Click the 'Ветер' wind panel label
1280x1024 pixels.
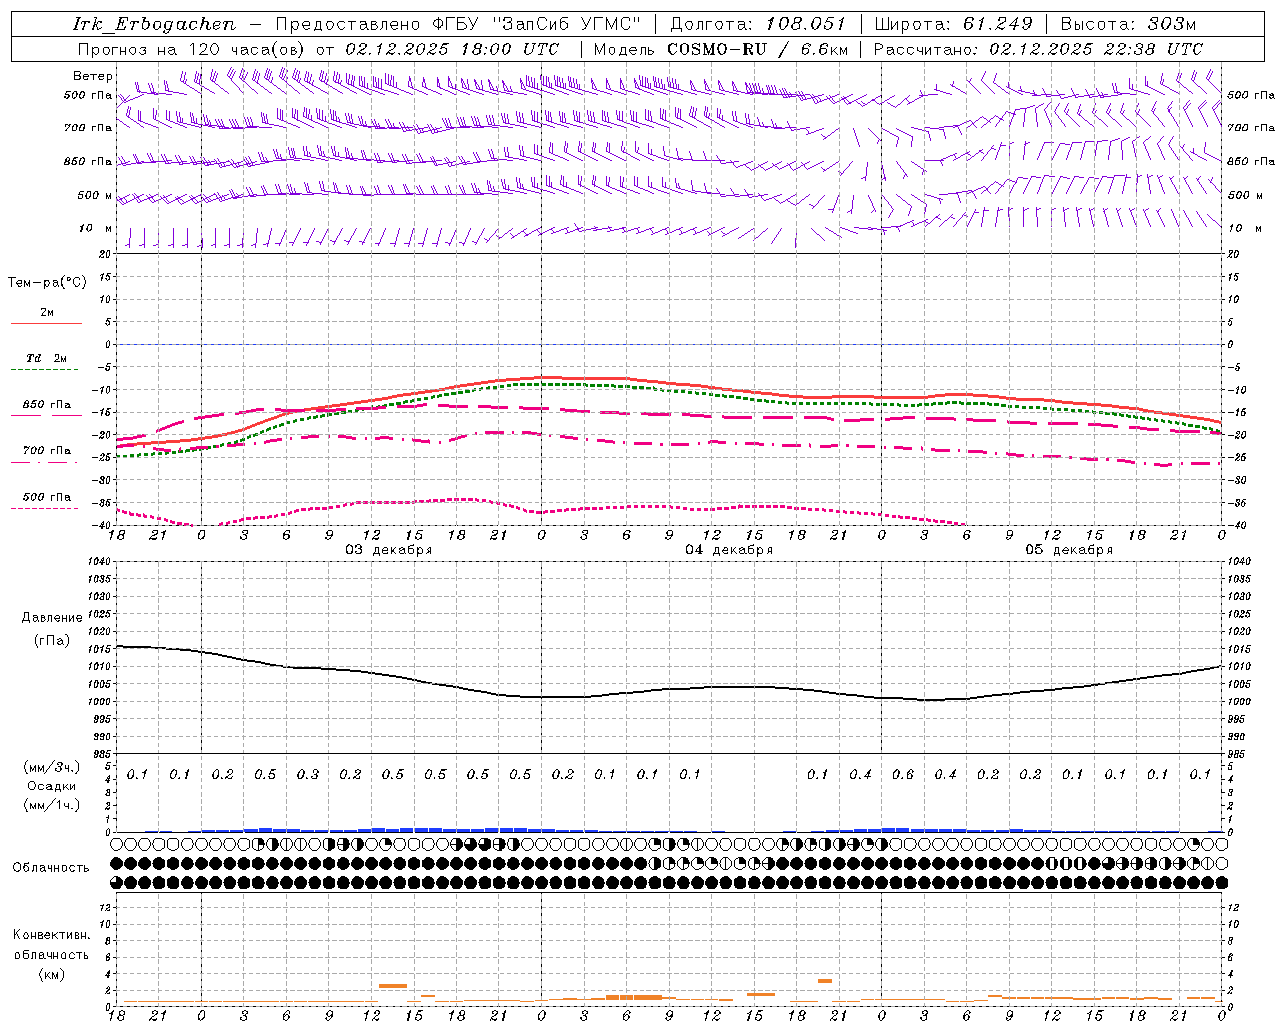point(93,76)
